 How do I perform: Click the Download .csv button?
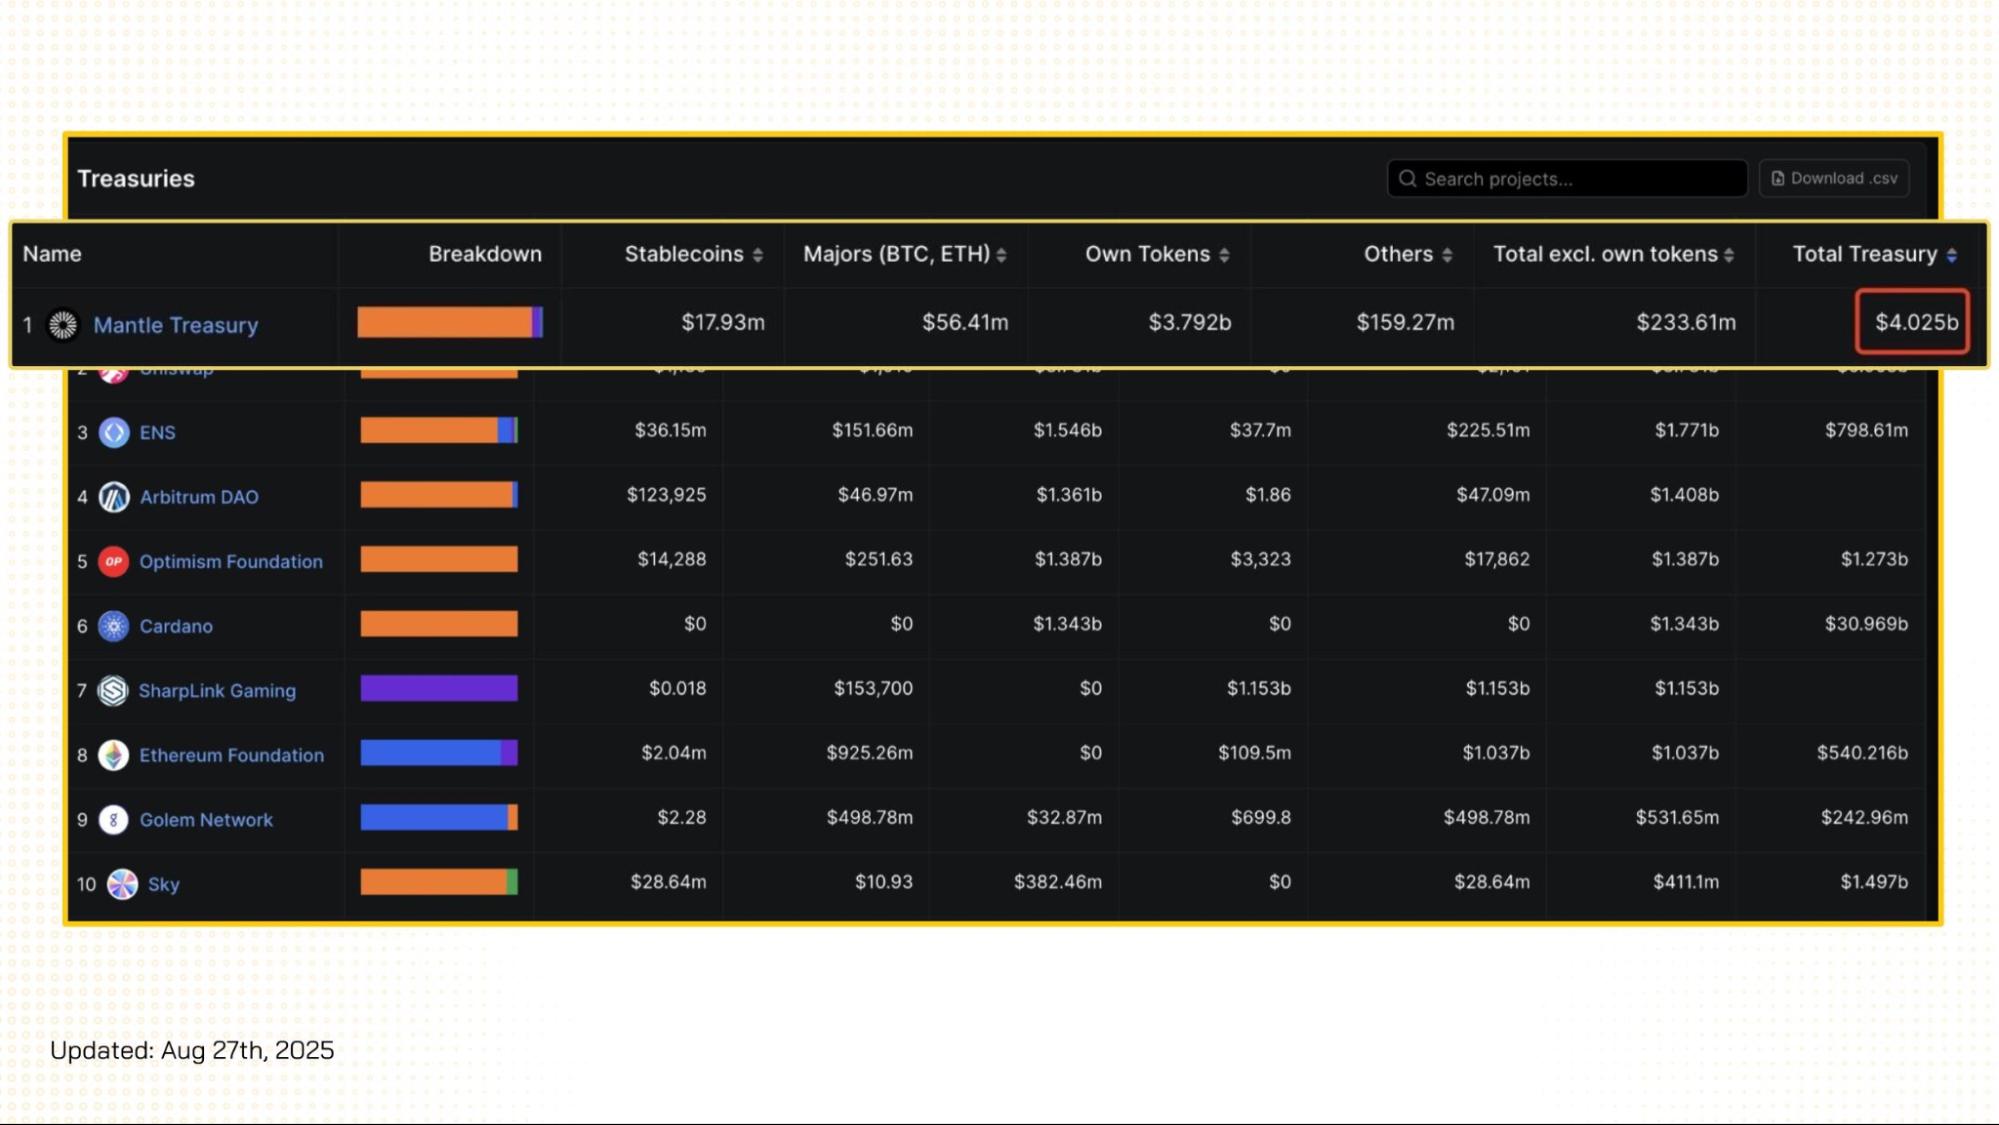(1834, 179)
